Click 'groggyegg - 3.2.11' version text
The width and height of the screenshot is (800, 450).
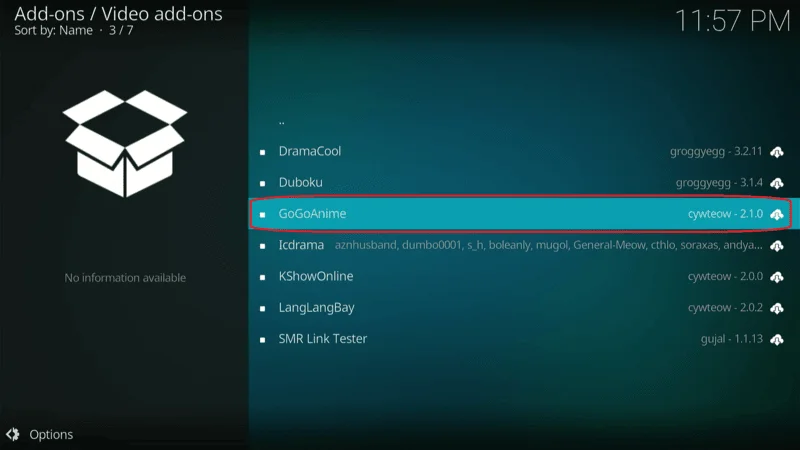[x=716, y=152]
